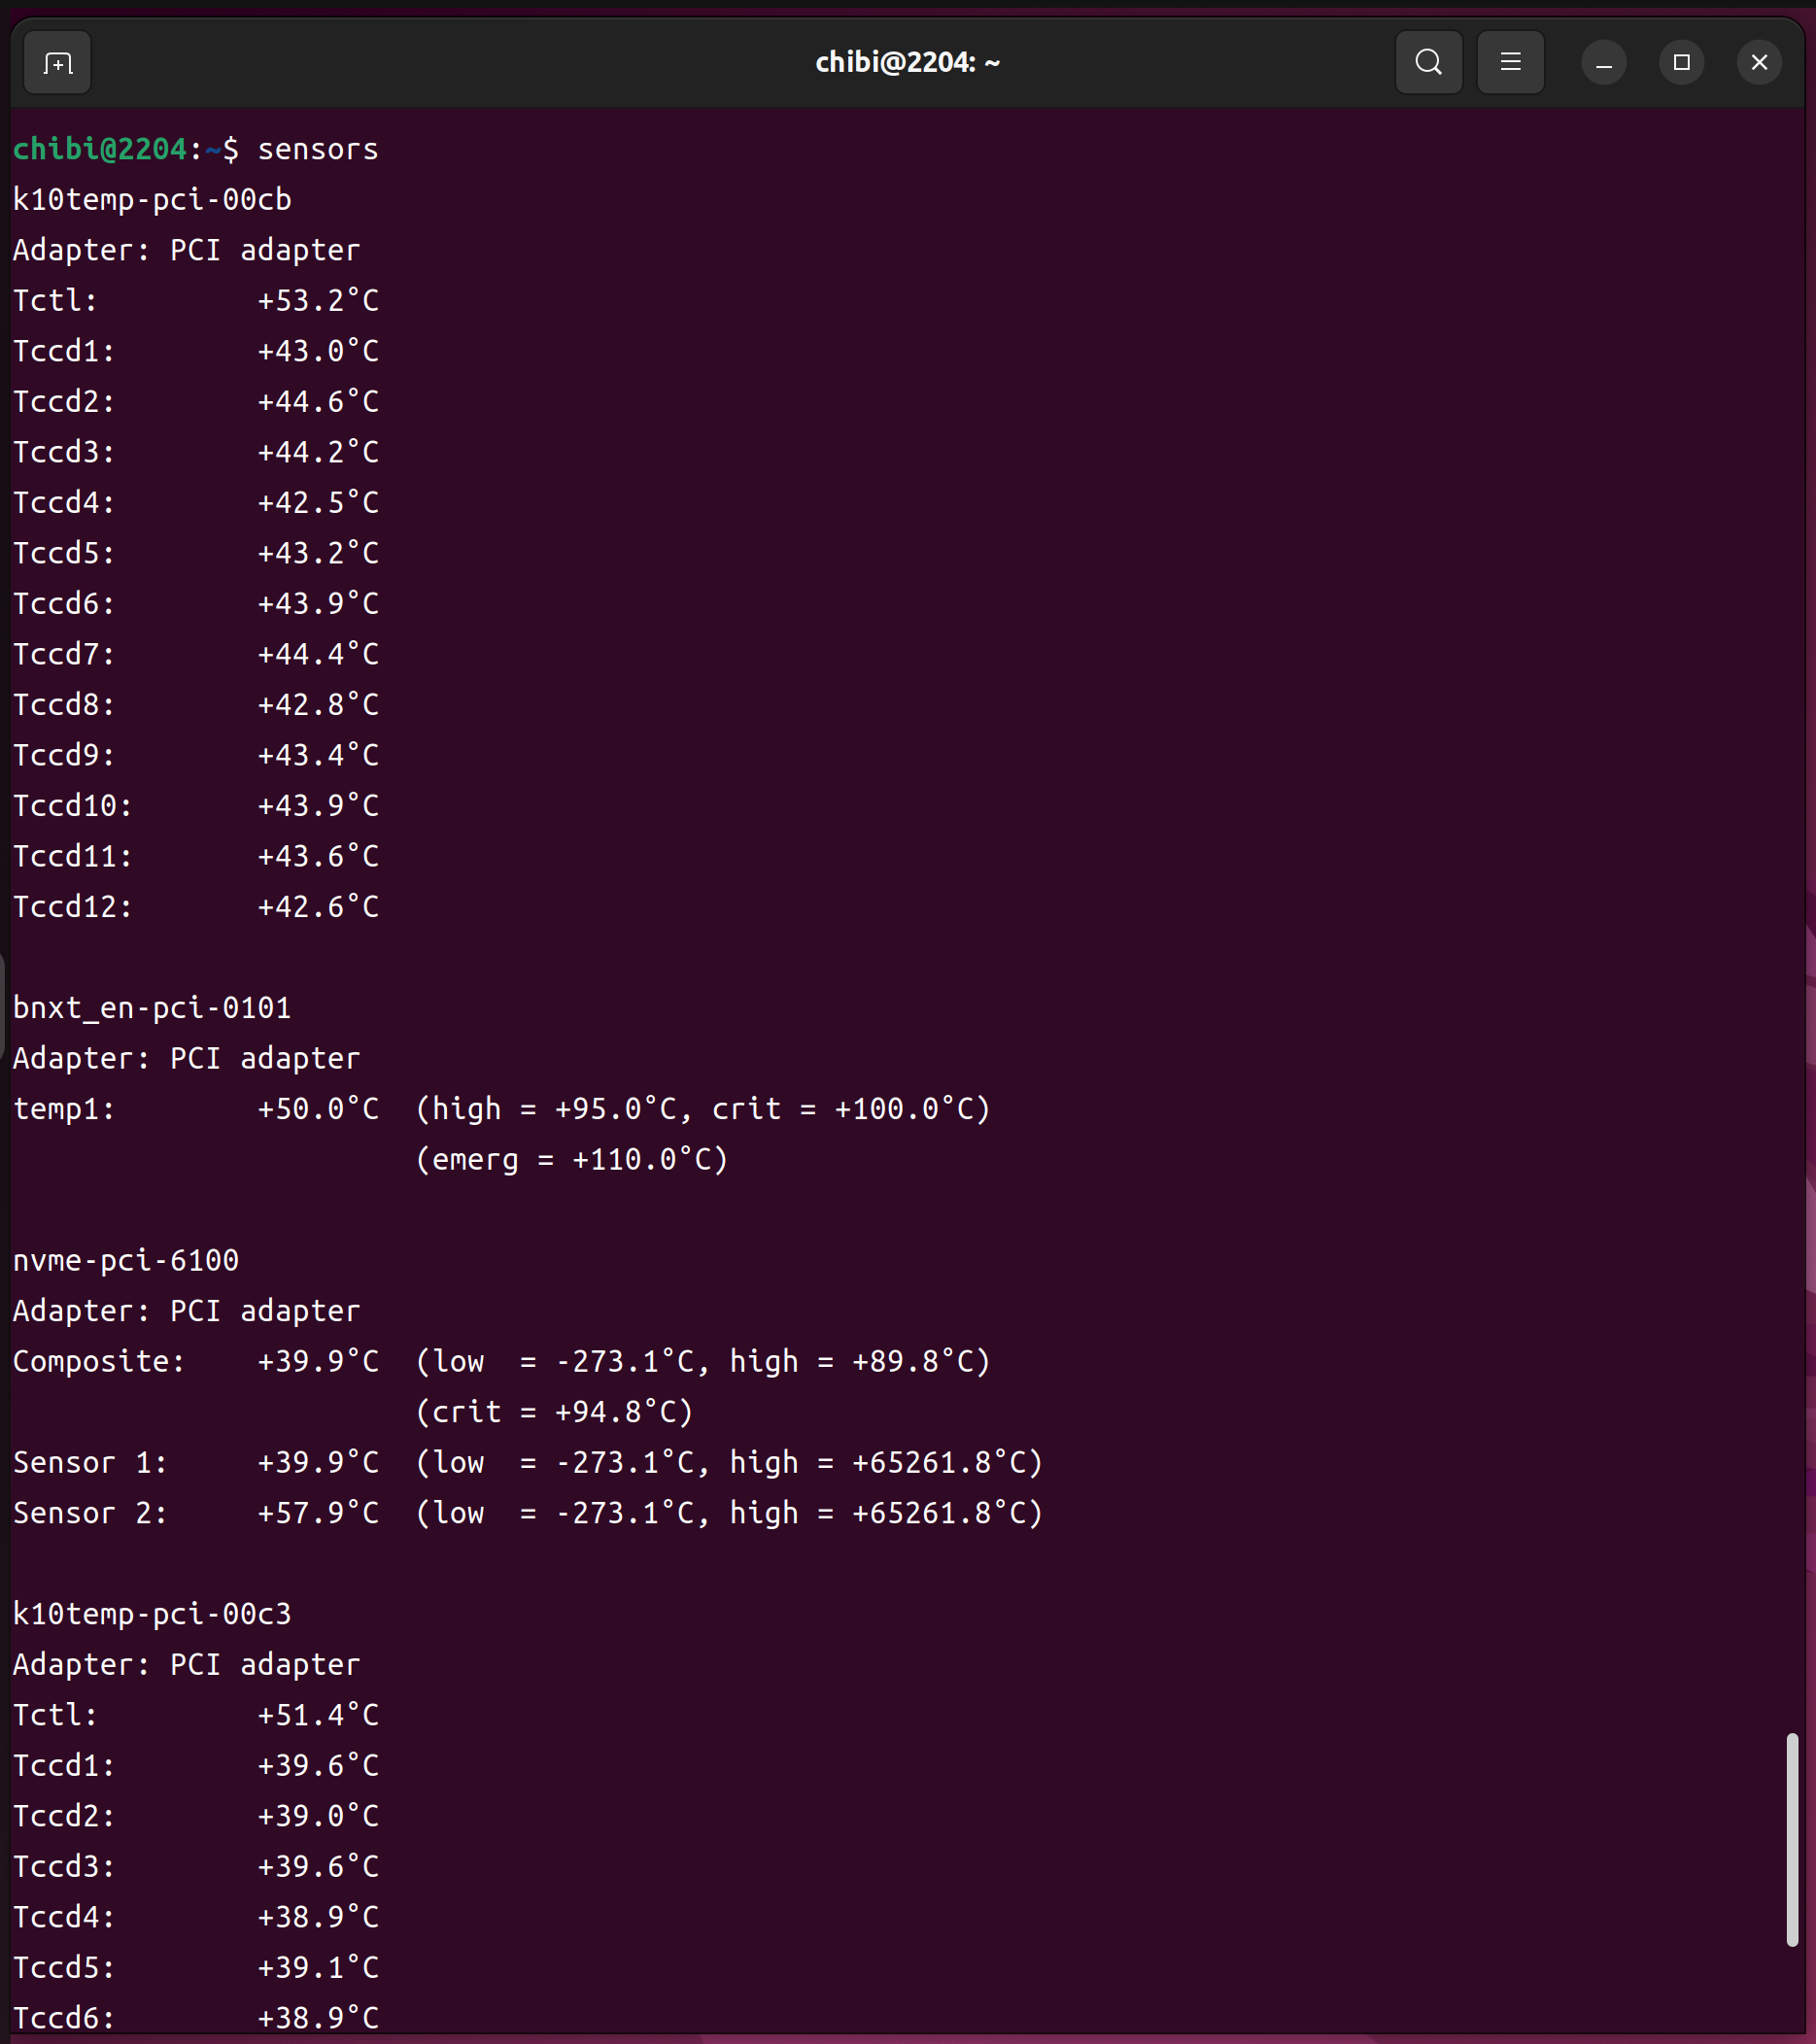The height and width of the screenshot is (2044, 1816).
Task: Click the Tctl +53.2°C reading
Action: coord(318,301)
